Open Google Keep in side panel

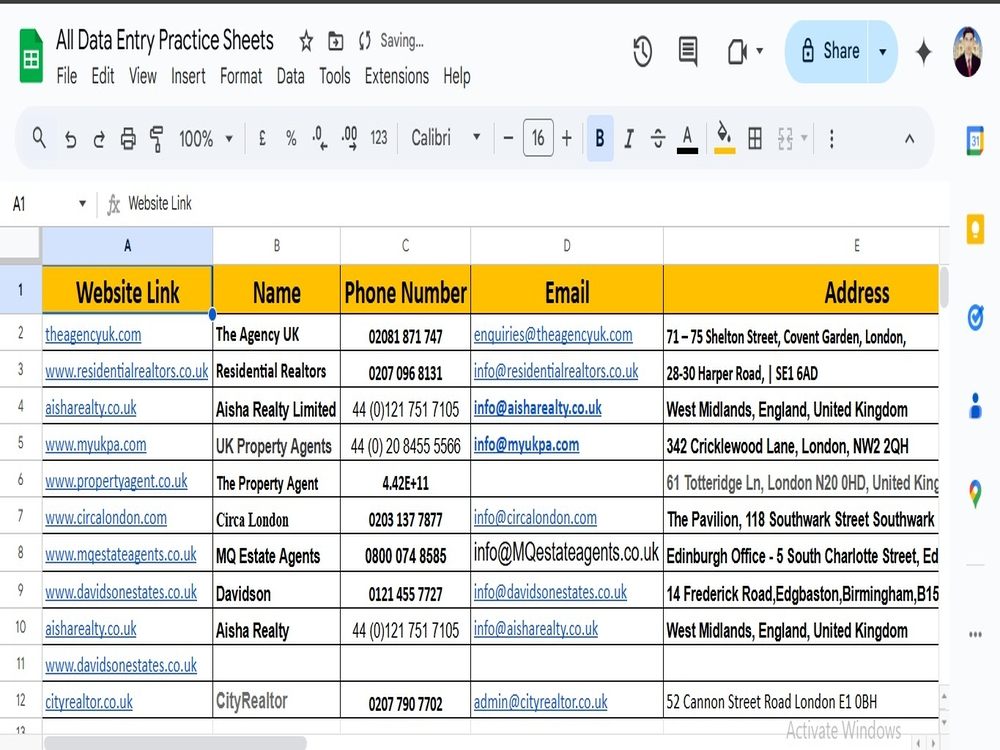tap(975, 230)
